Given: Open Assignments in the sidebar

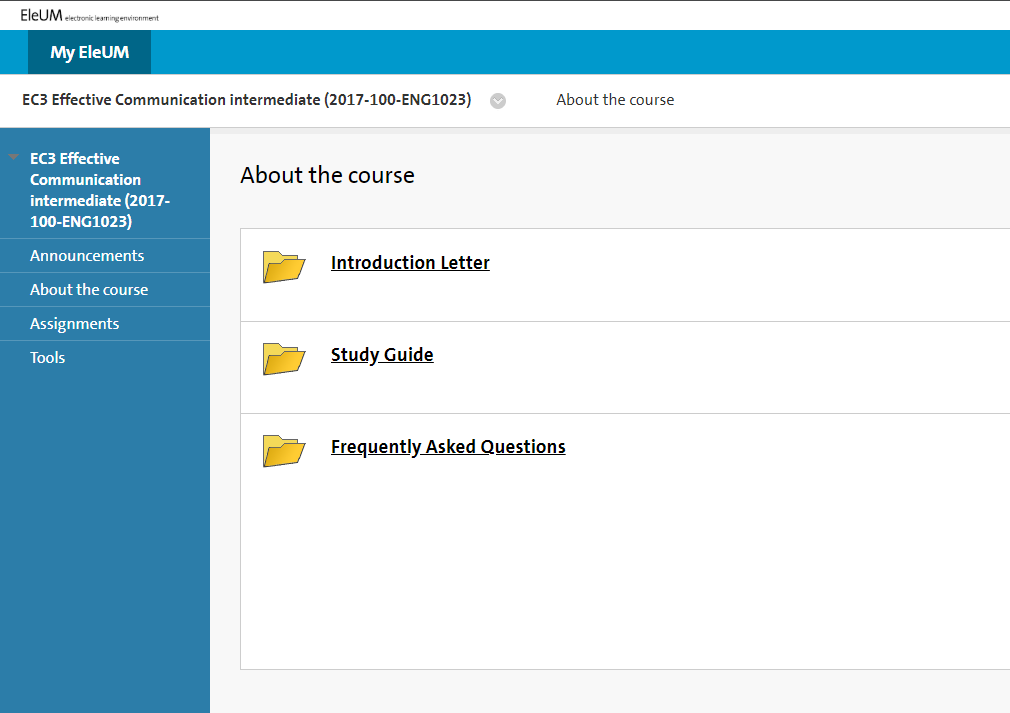Looking at the screenshot, I should [74, 324].
